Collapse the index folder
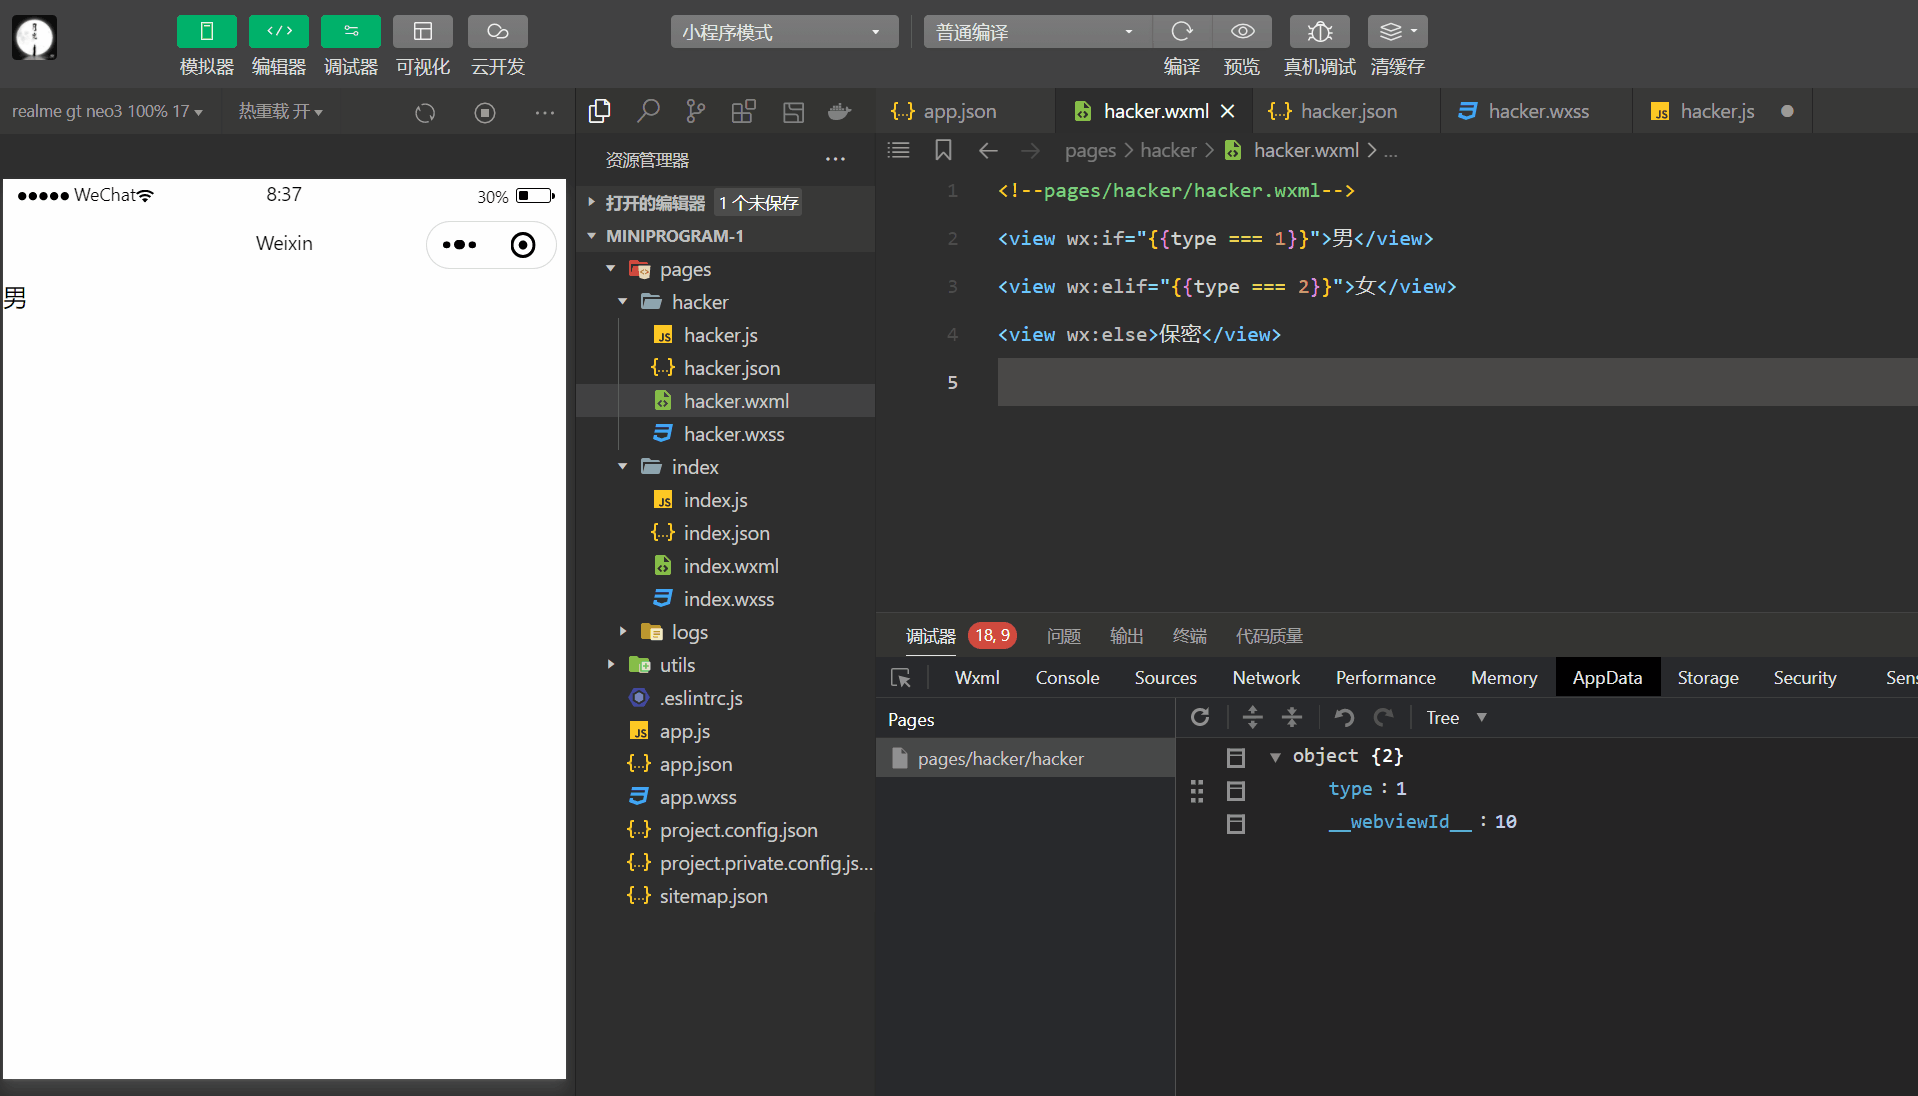Screen dimensions: 1918x1096 point(726,467)
